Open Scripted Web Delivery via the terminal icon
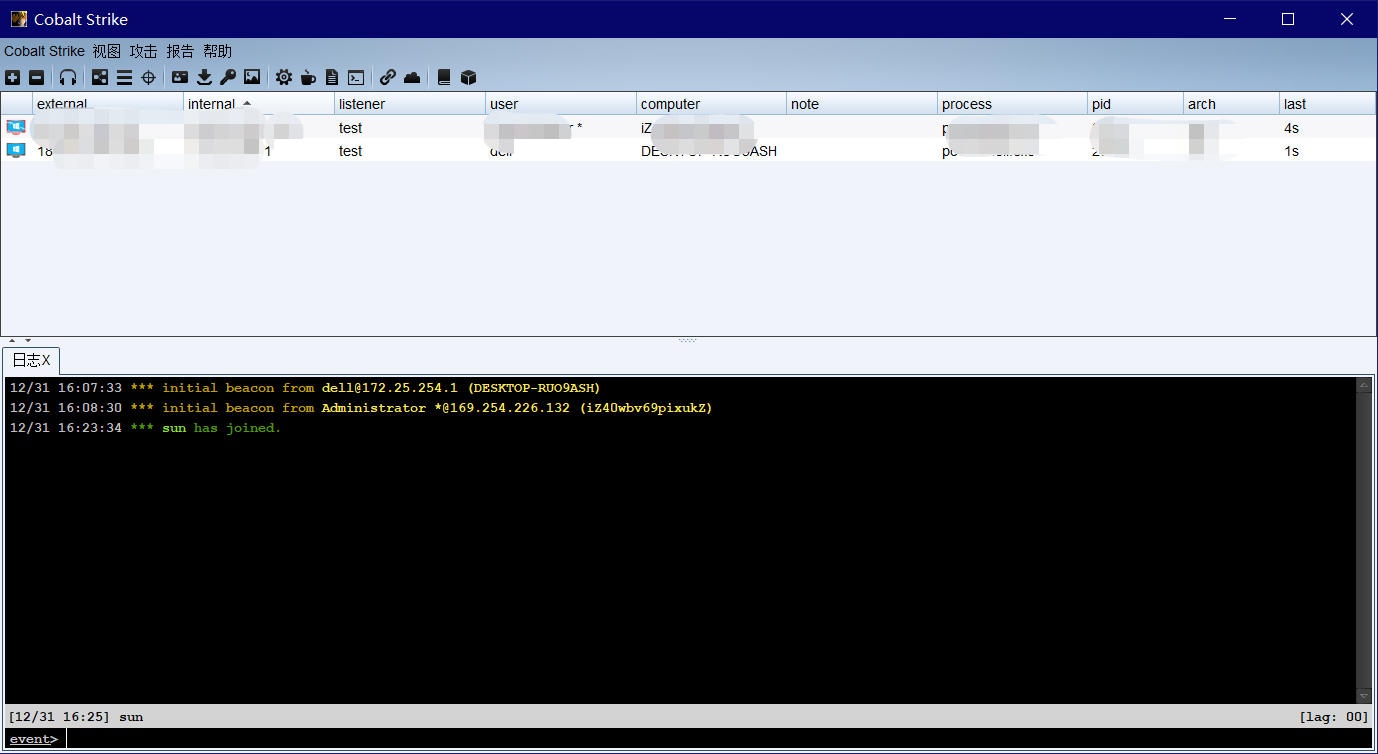1378x754 pixels. pyautogui.click(x=356, y=77)
